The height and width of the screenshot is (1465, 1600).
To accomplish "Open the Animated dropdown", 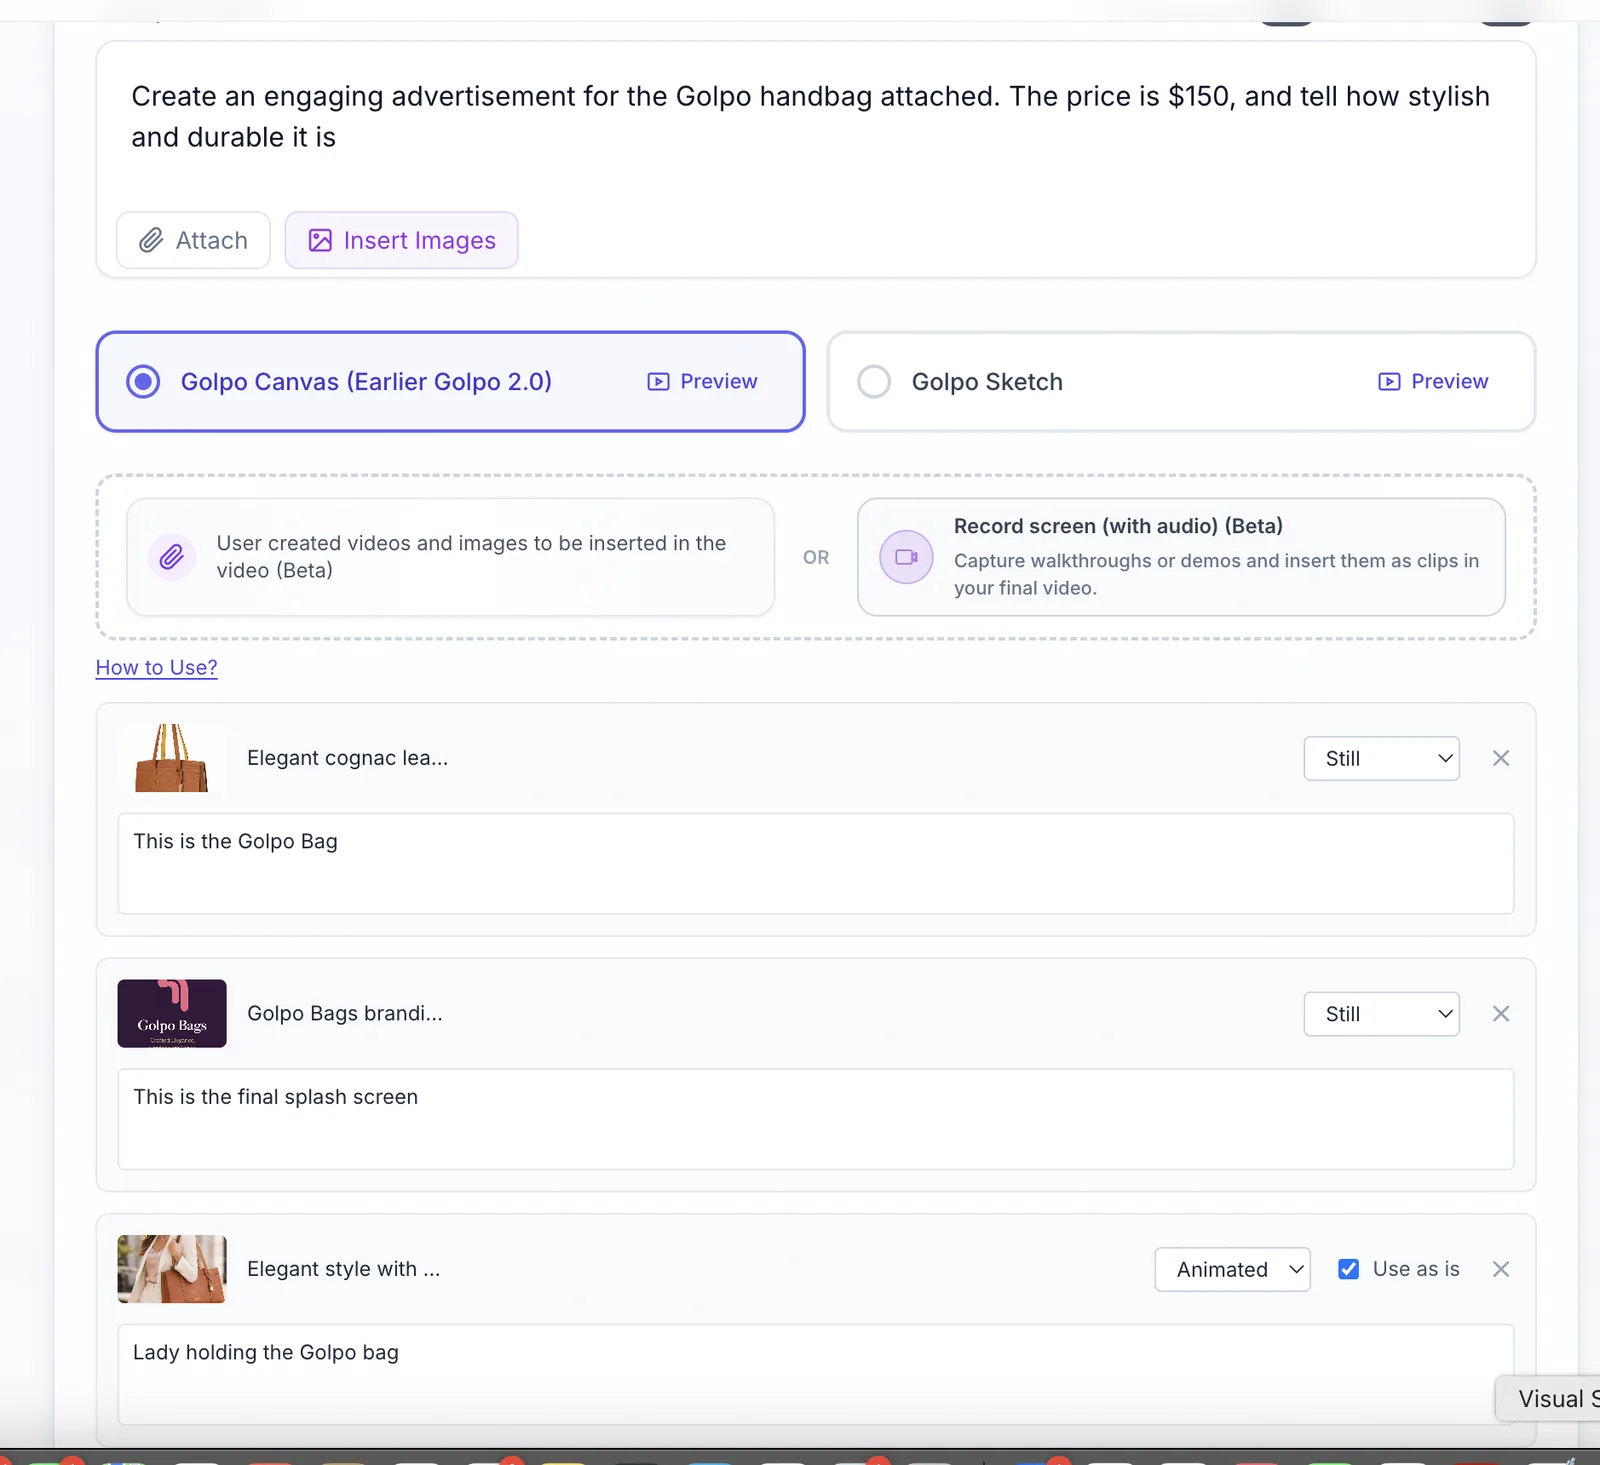I will (x=1232, y=1270).
